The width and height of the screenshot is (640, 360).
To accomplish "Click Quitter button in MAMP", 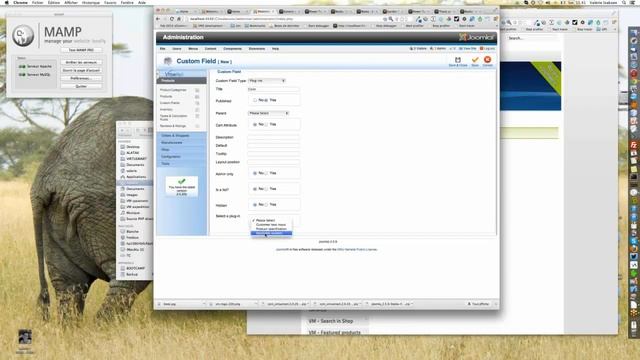I will point(81,86).
